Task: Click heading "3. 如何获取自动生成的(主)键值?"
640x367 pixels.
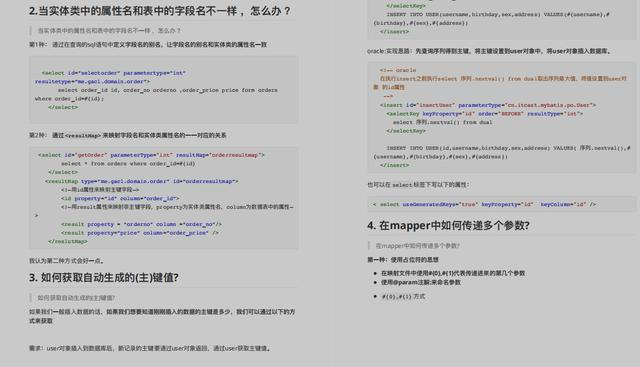Action: [x=104, y=278]
